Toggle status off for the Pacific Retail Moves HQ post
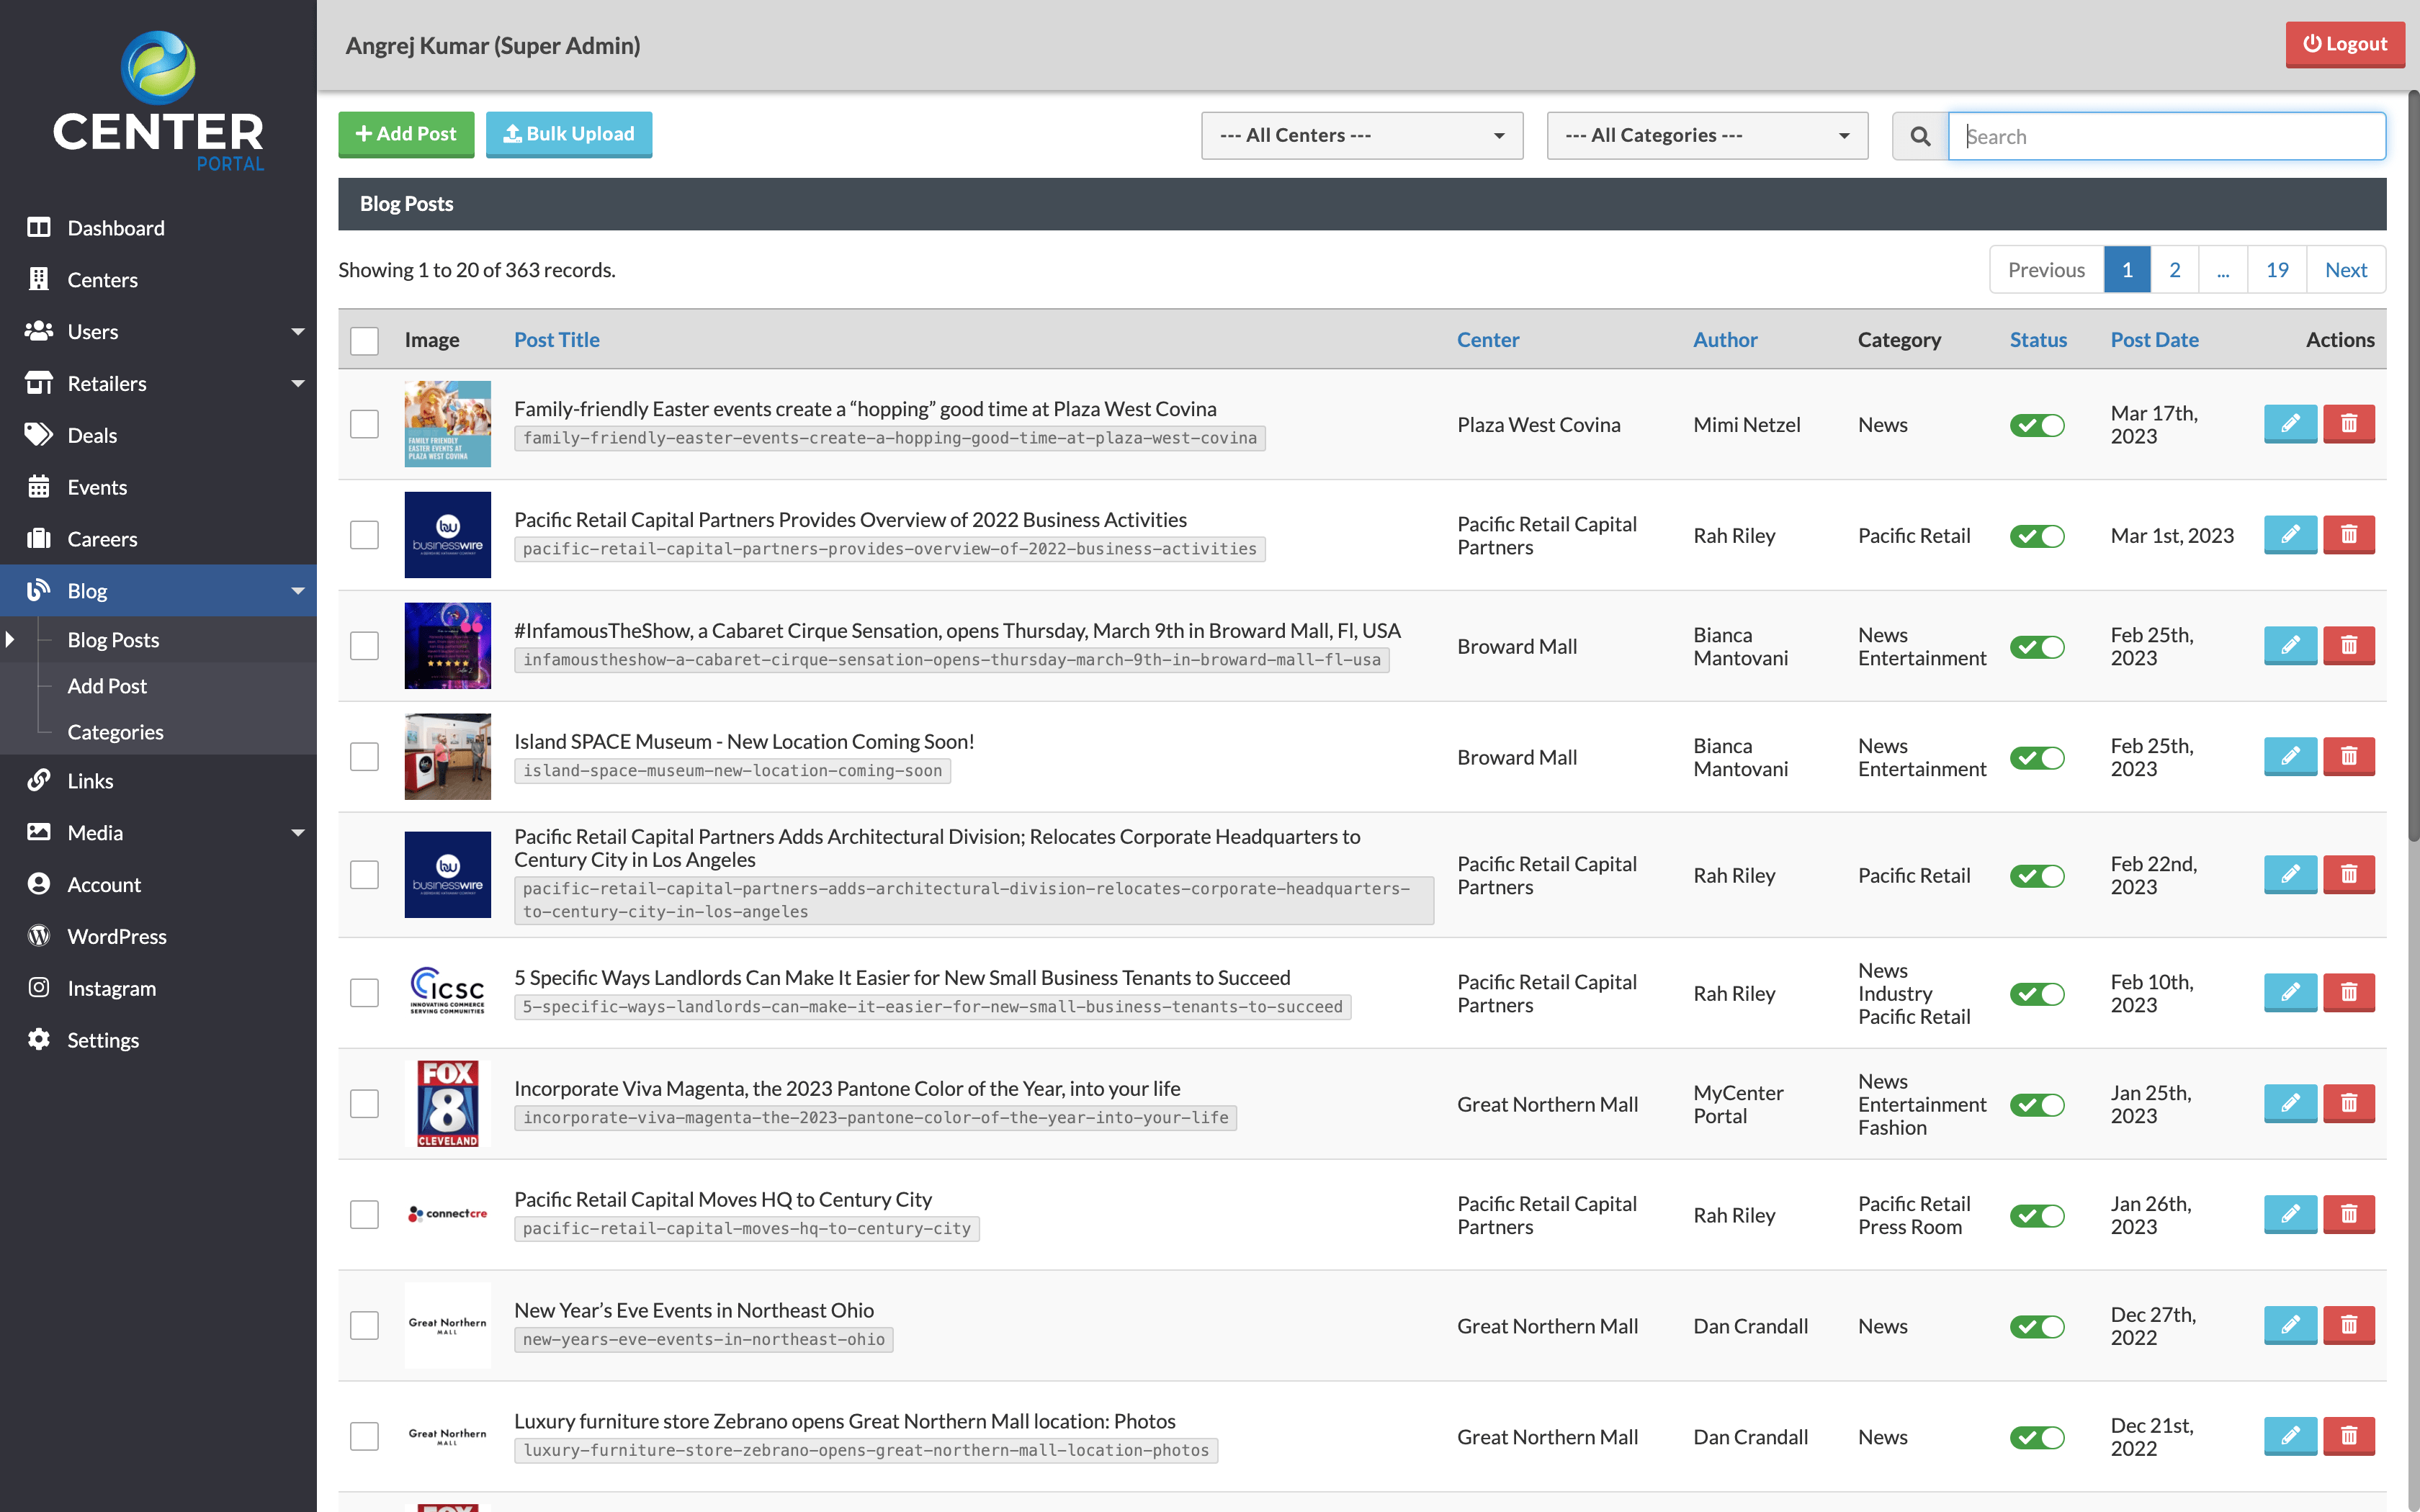2420x1512 pixels. point(2038,1215)
